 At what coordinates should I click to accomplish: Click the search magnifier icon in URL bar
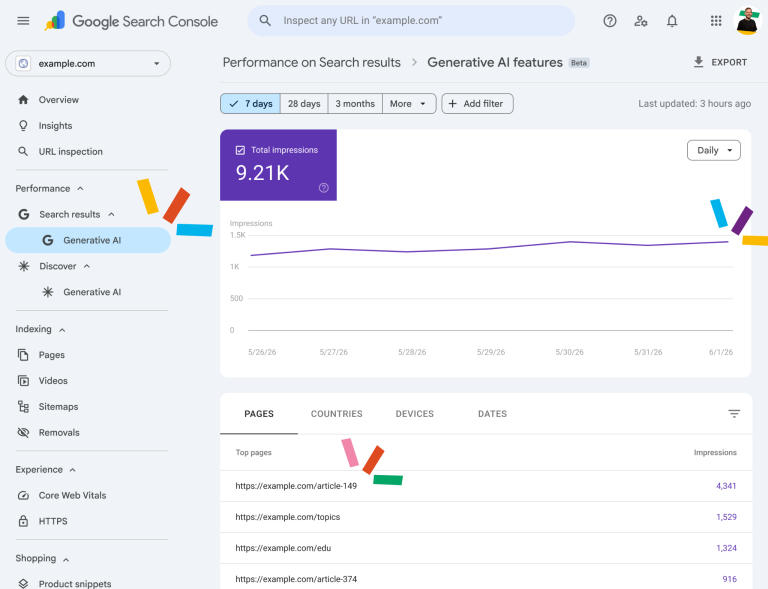(x=265, y=21)
